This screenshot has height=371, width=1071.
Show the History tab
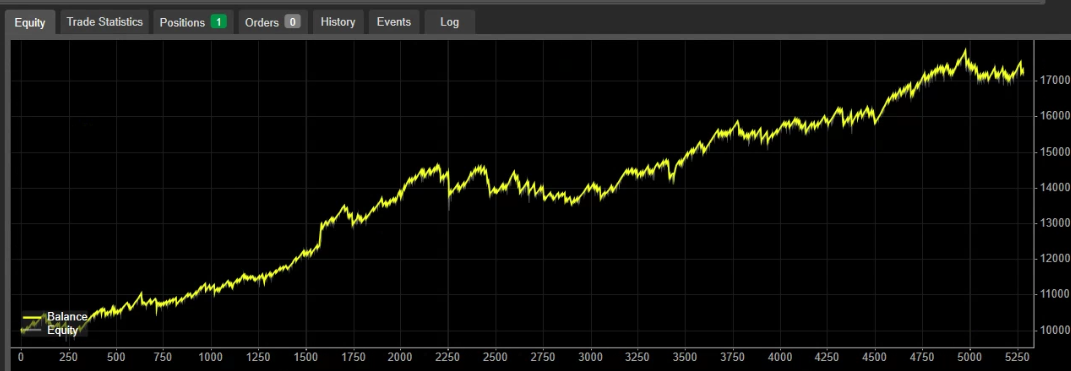(338, 22)
